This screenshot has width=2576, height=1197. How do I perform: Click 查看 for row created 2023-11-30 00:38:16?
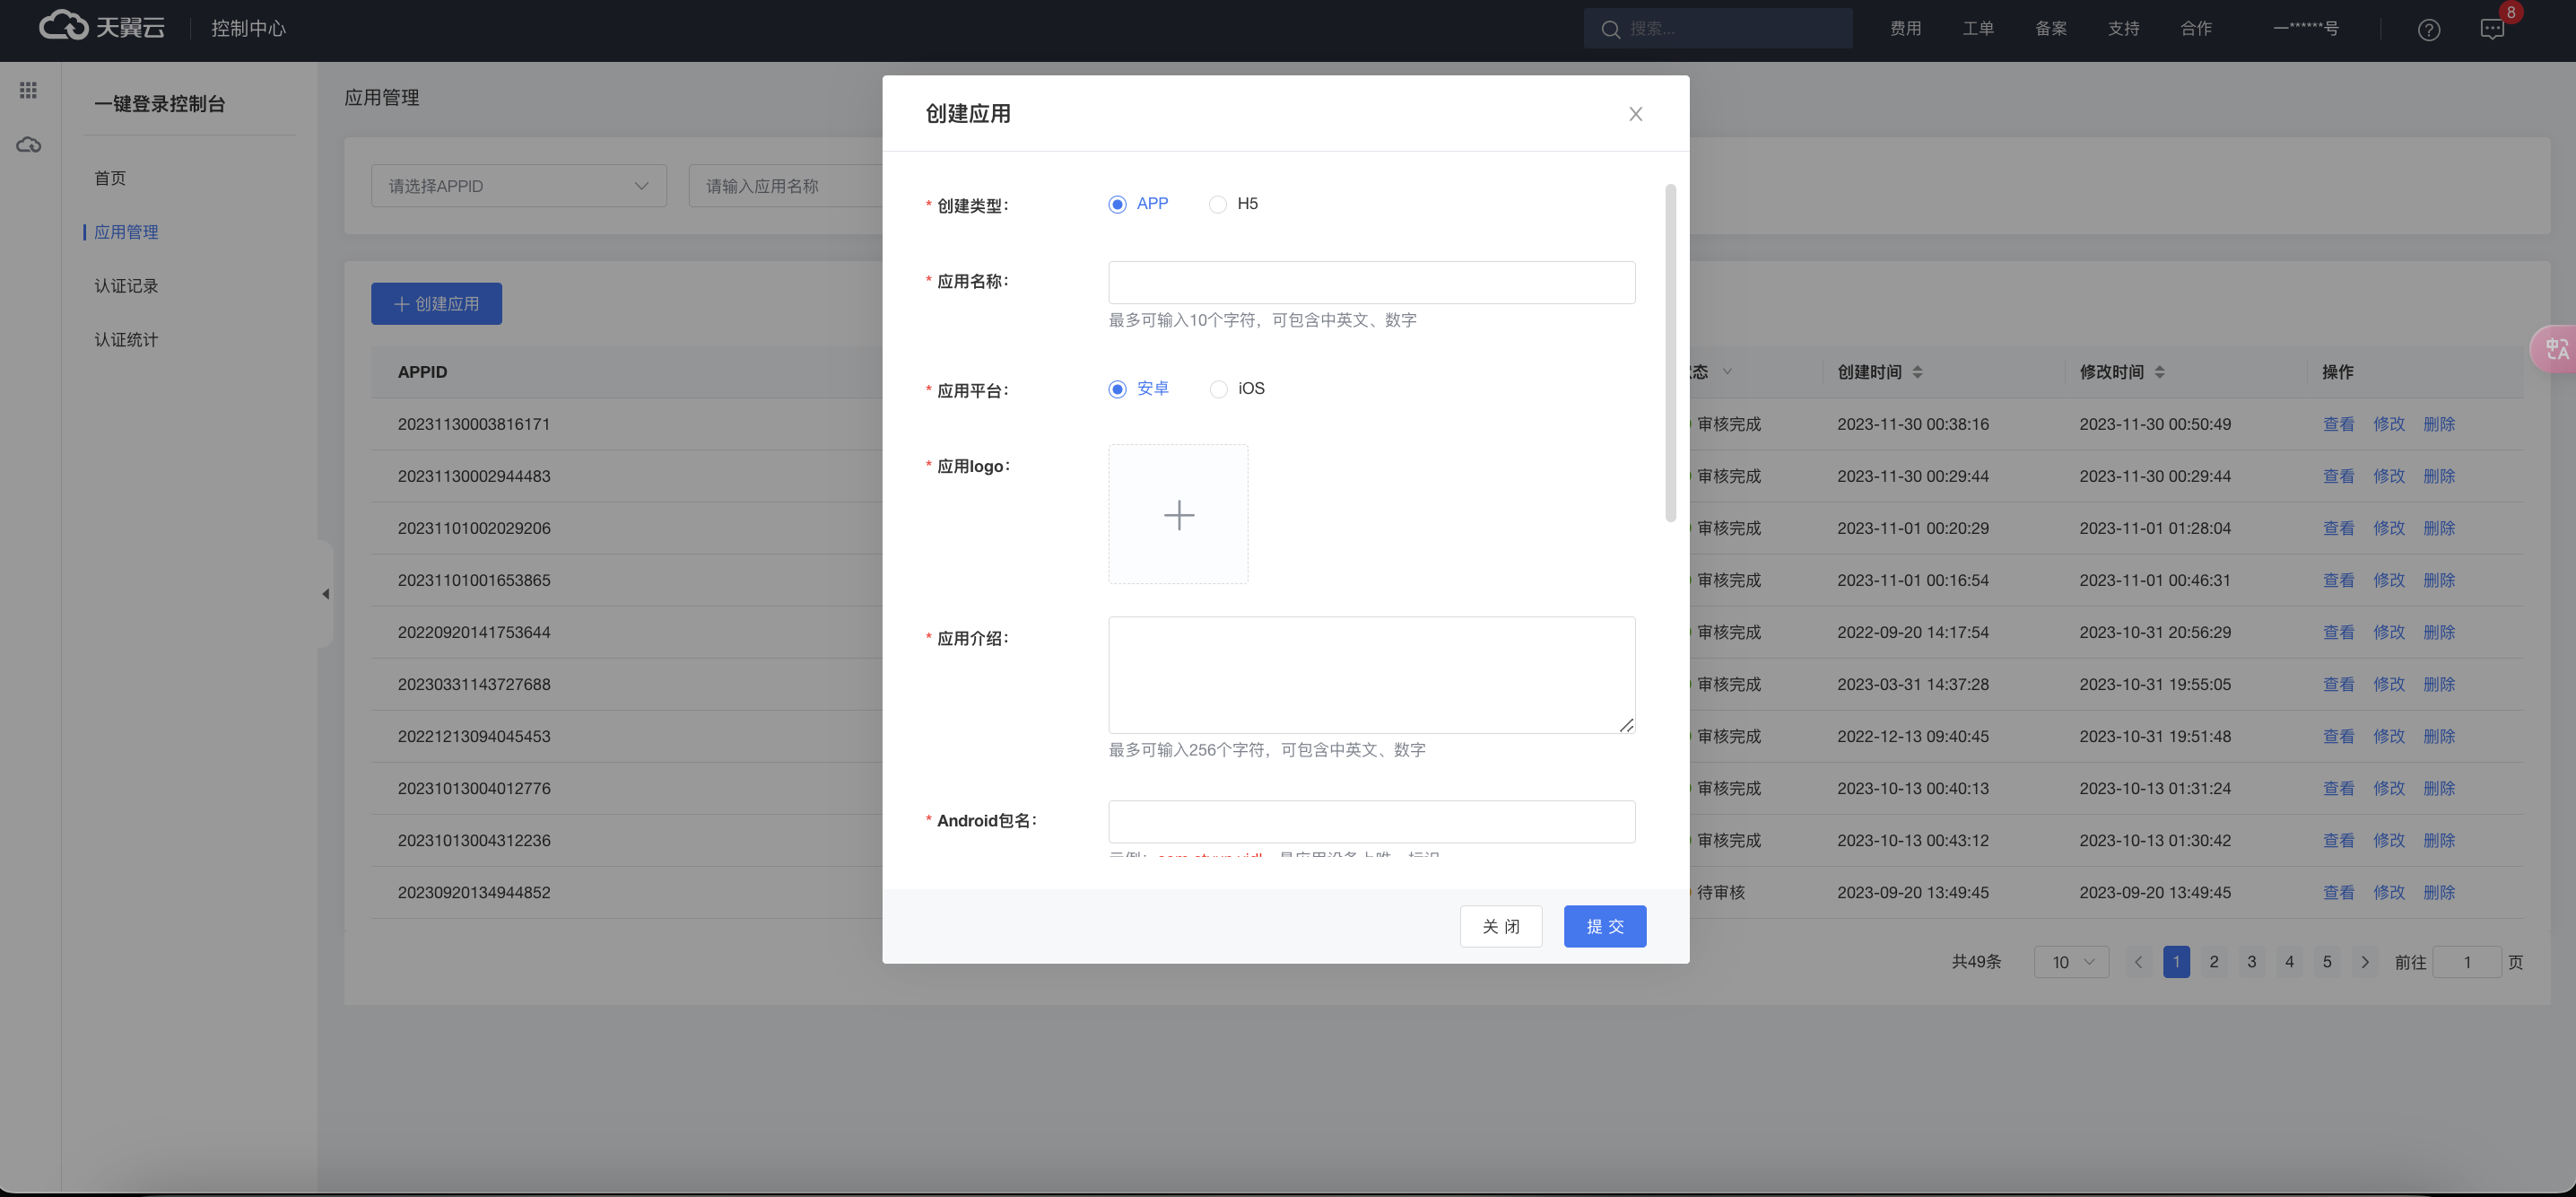(2338, 424)
